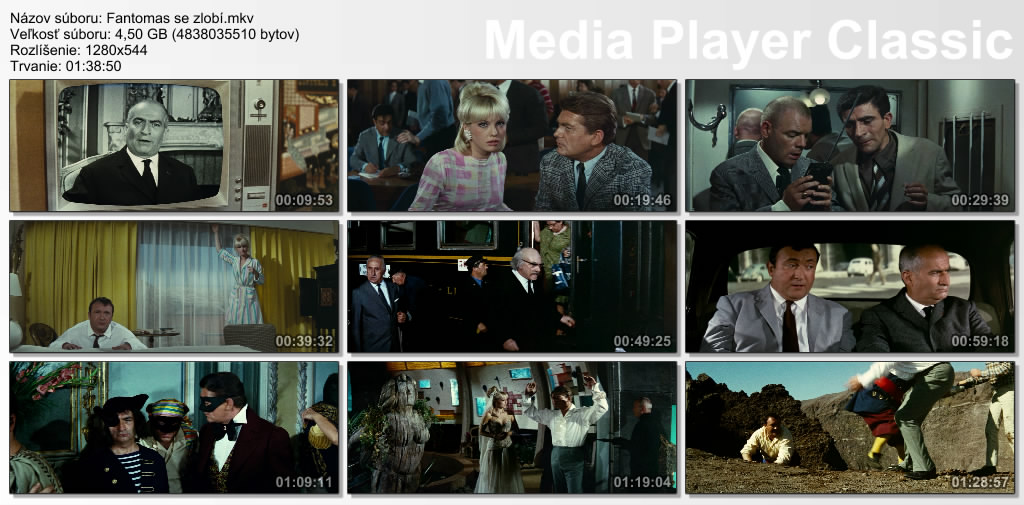Click thumbnail of two men in car

click(x=850, y=286)
